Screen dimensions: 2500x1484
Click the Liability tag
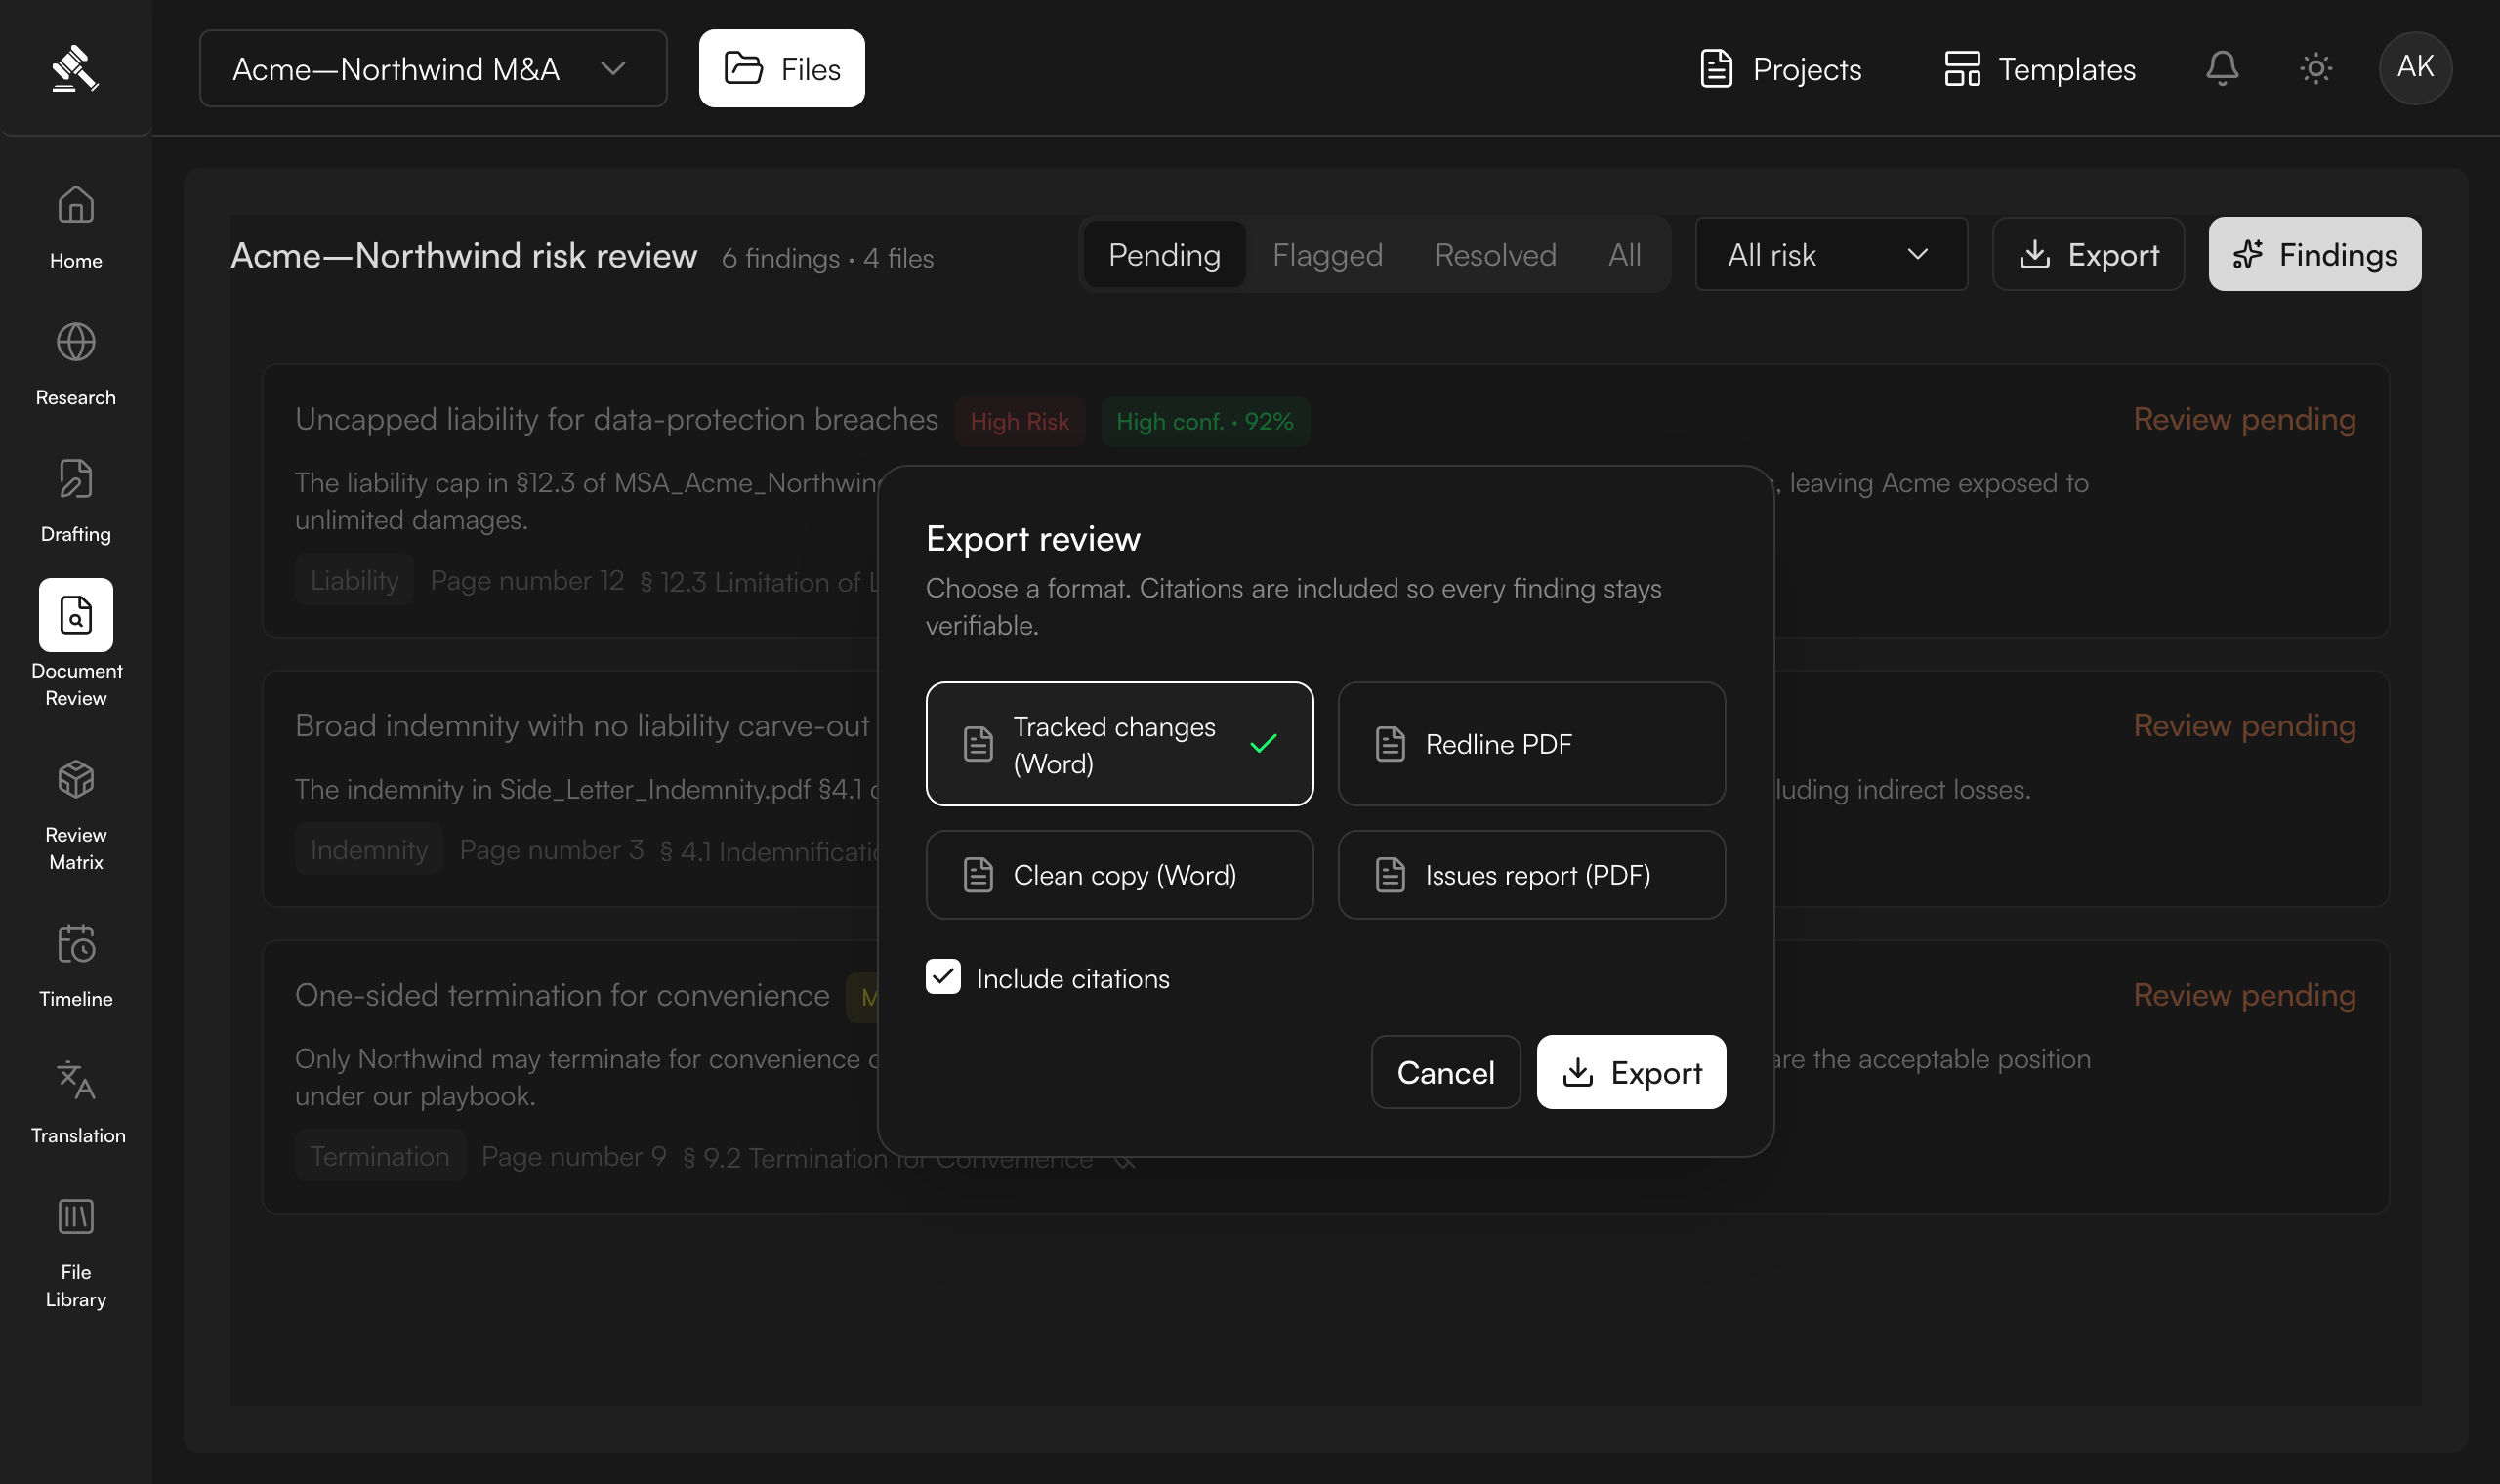click(354, 580)
